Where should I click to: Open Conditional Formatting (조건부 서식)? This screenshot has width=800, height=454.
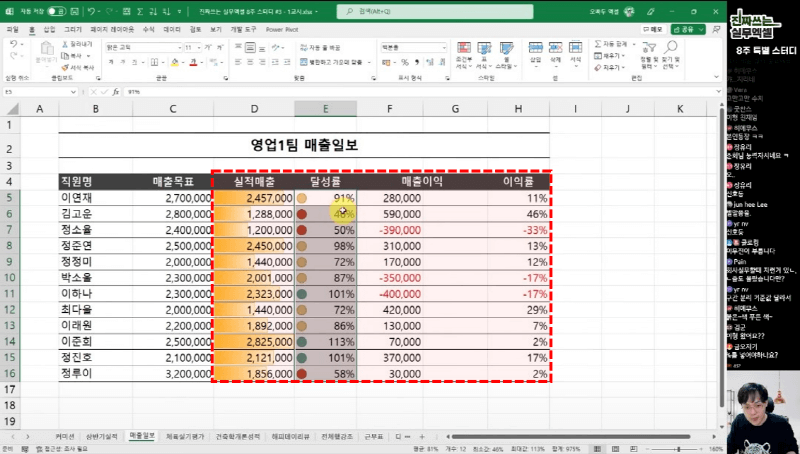(464, 56)
